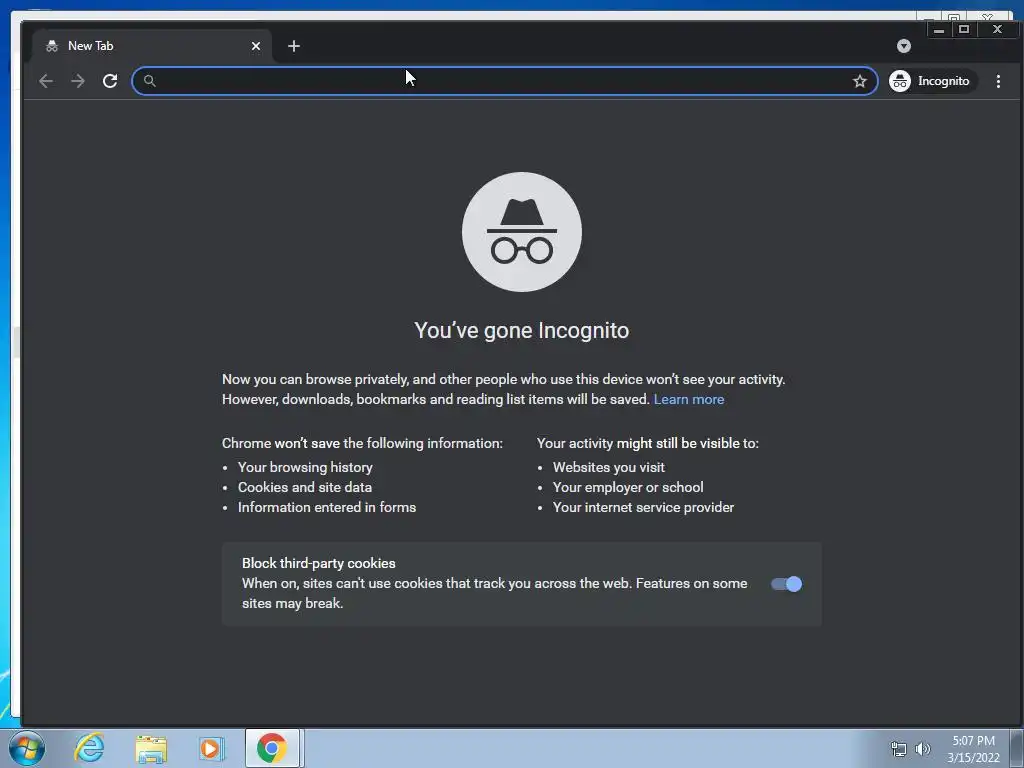Maximize the Chrome window

point(963,29)
